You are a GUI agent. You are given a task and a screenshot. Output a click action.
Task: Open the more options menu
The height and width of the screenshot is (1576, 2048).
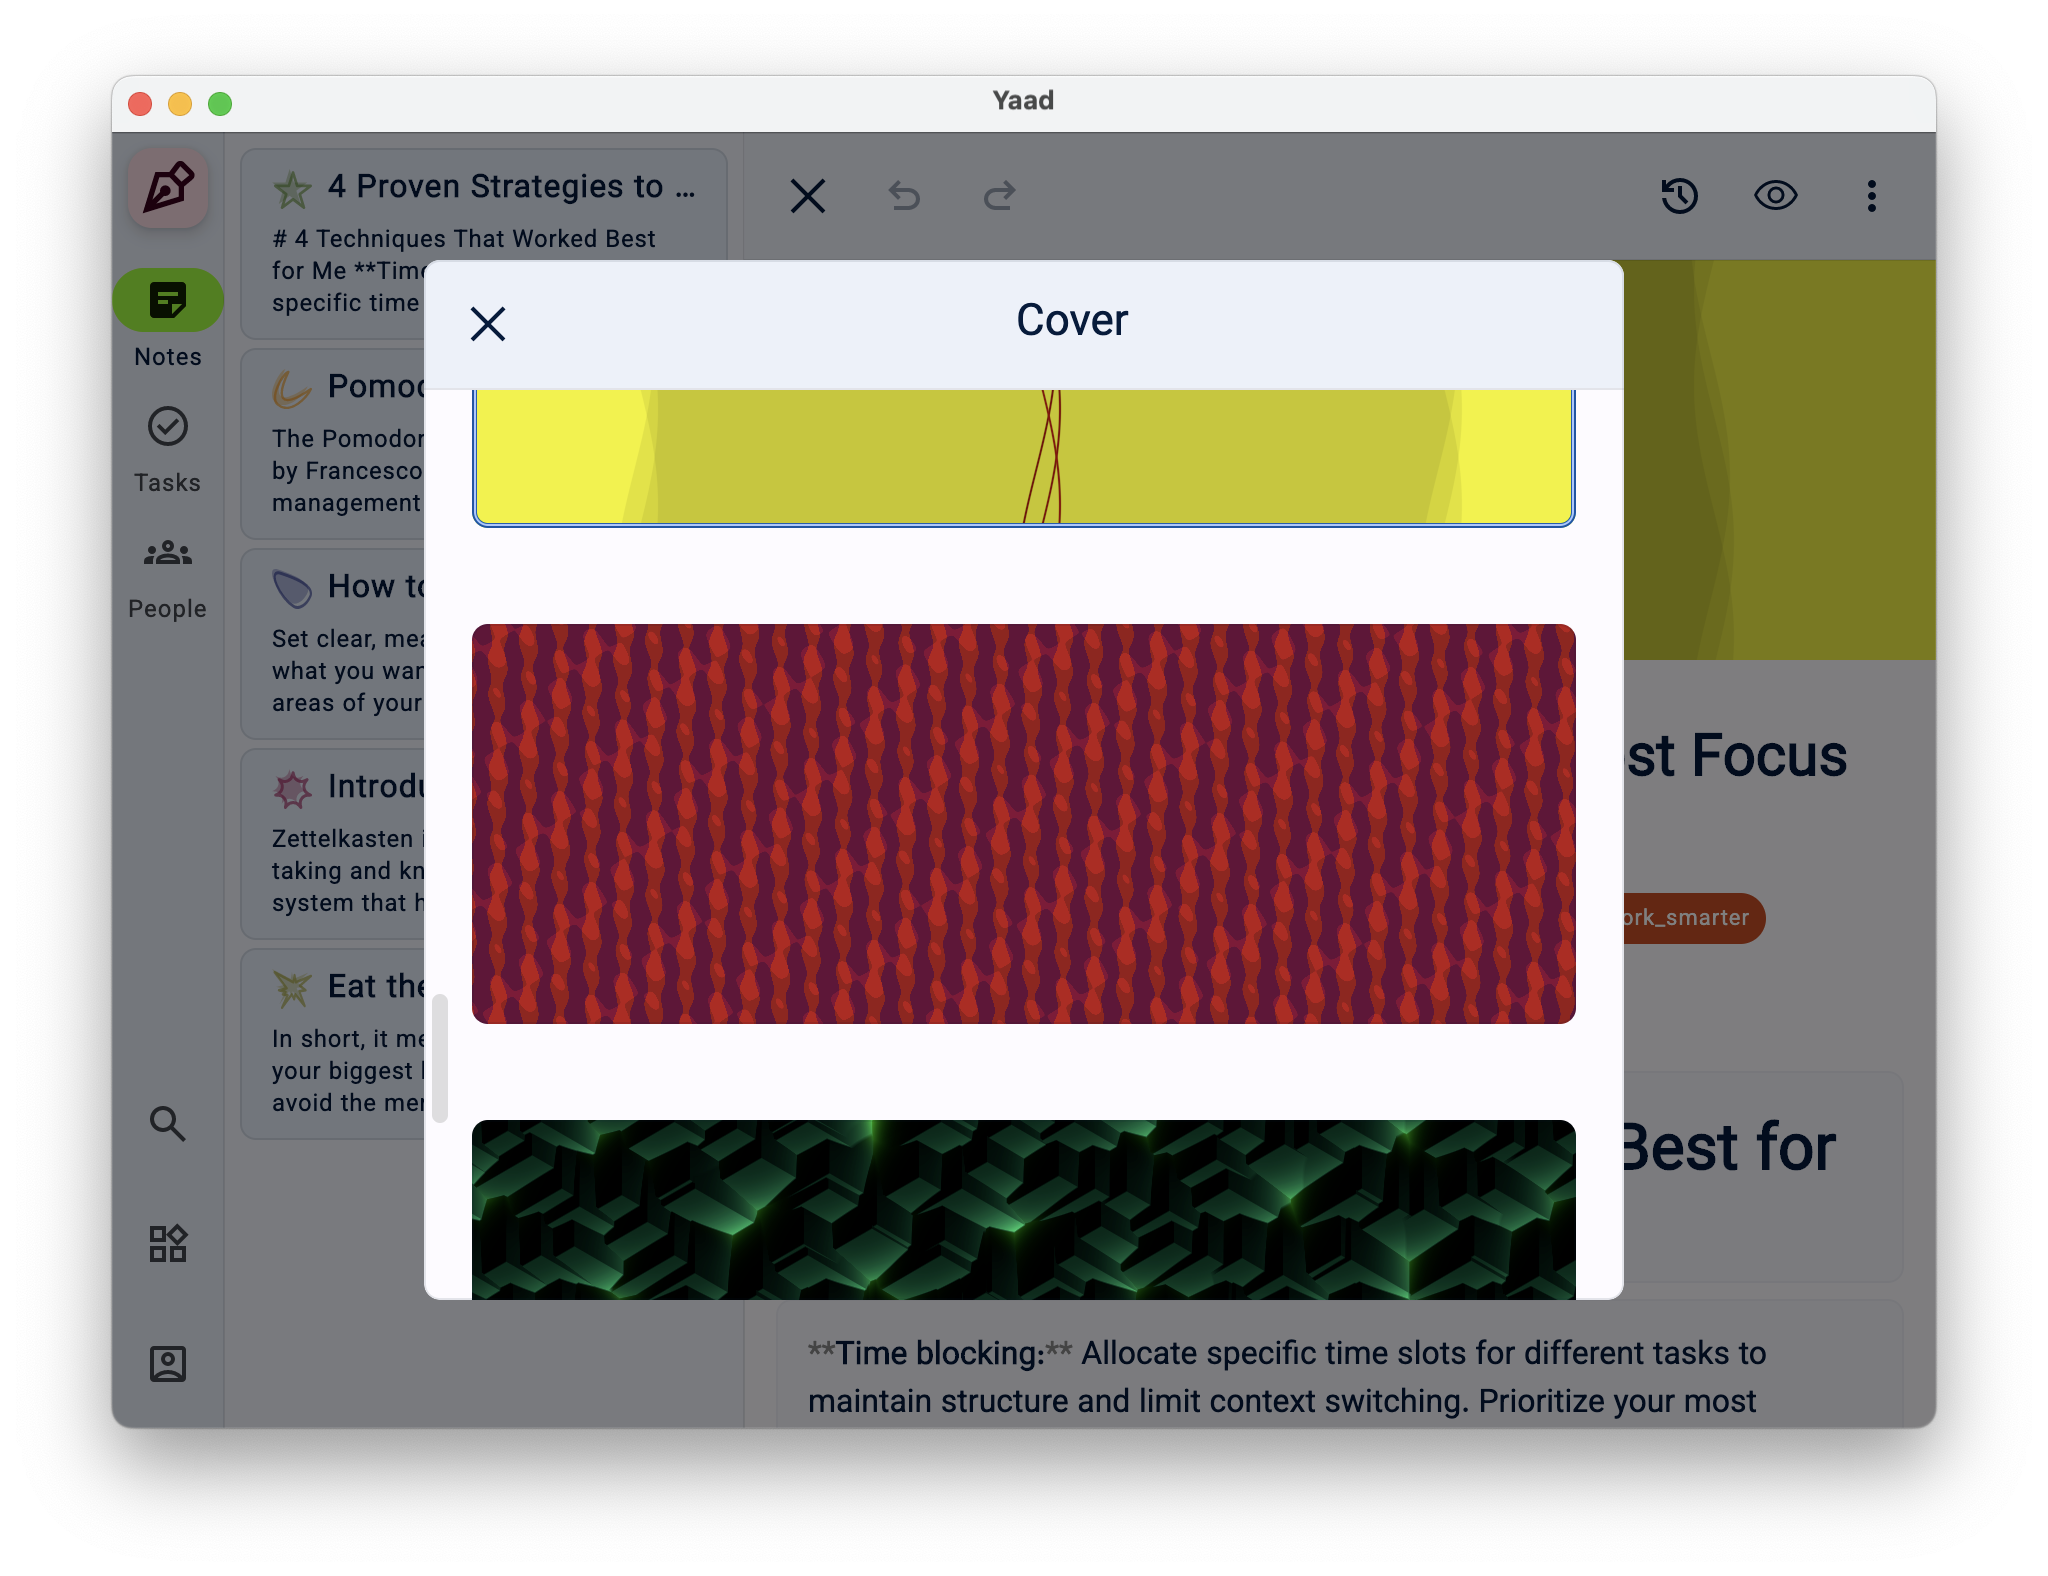(1872, 196)
